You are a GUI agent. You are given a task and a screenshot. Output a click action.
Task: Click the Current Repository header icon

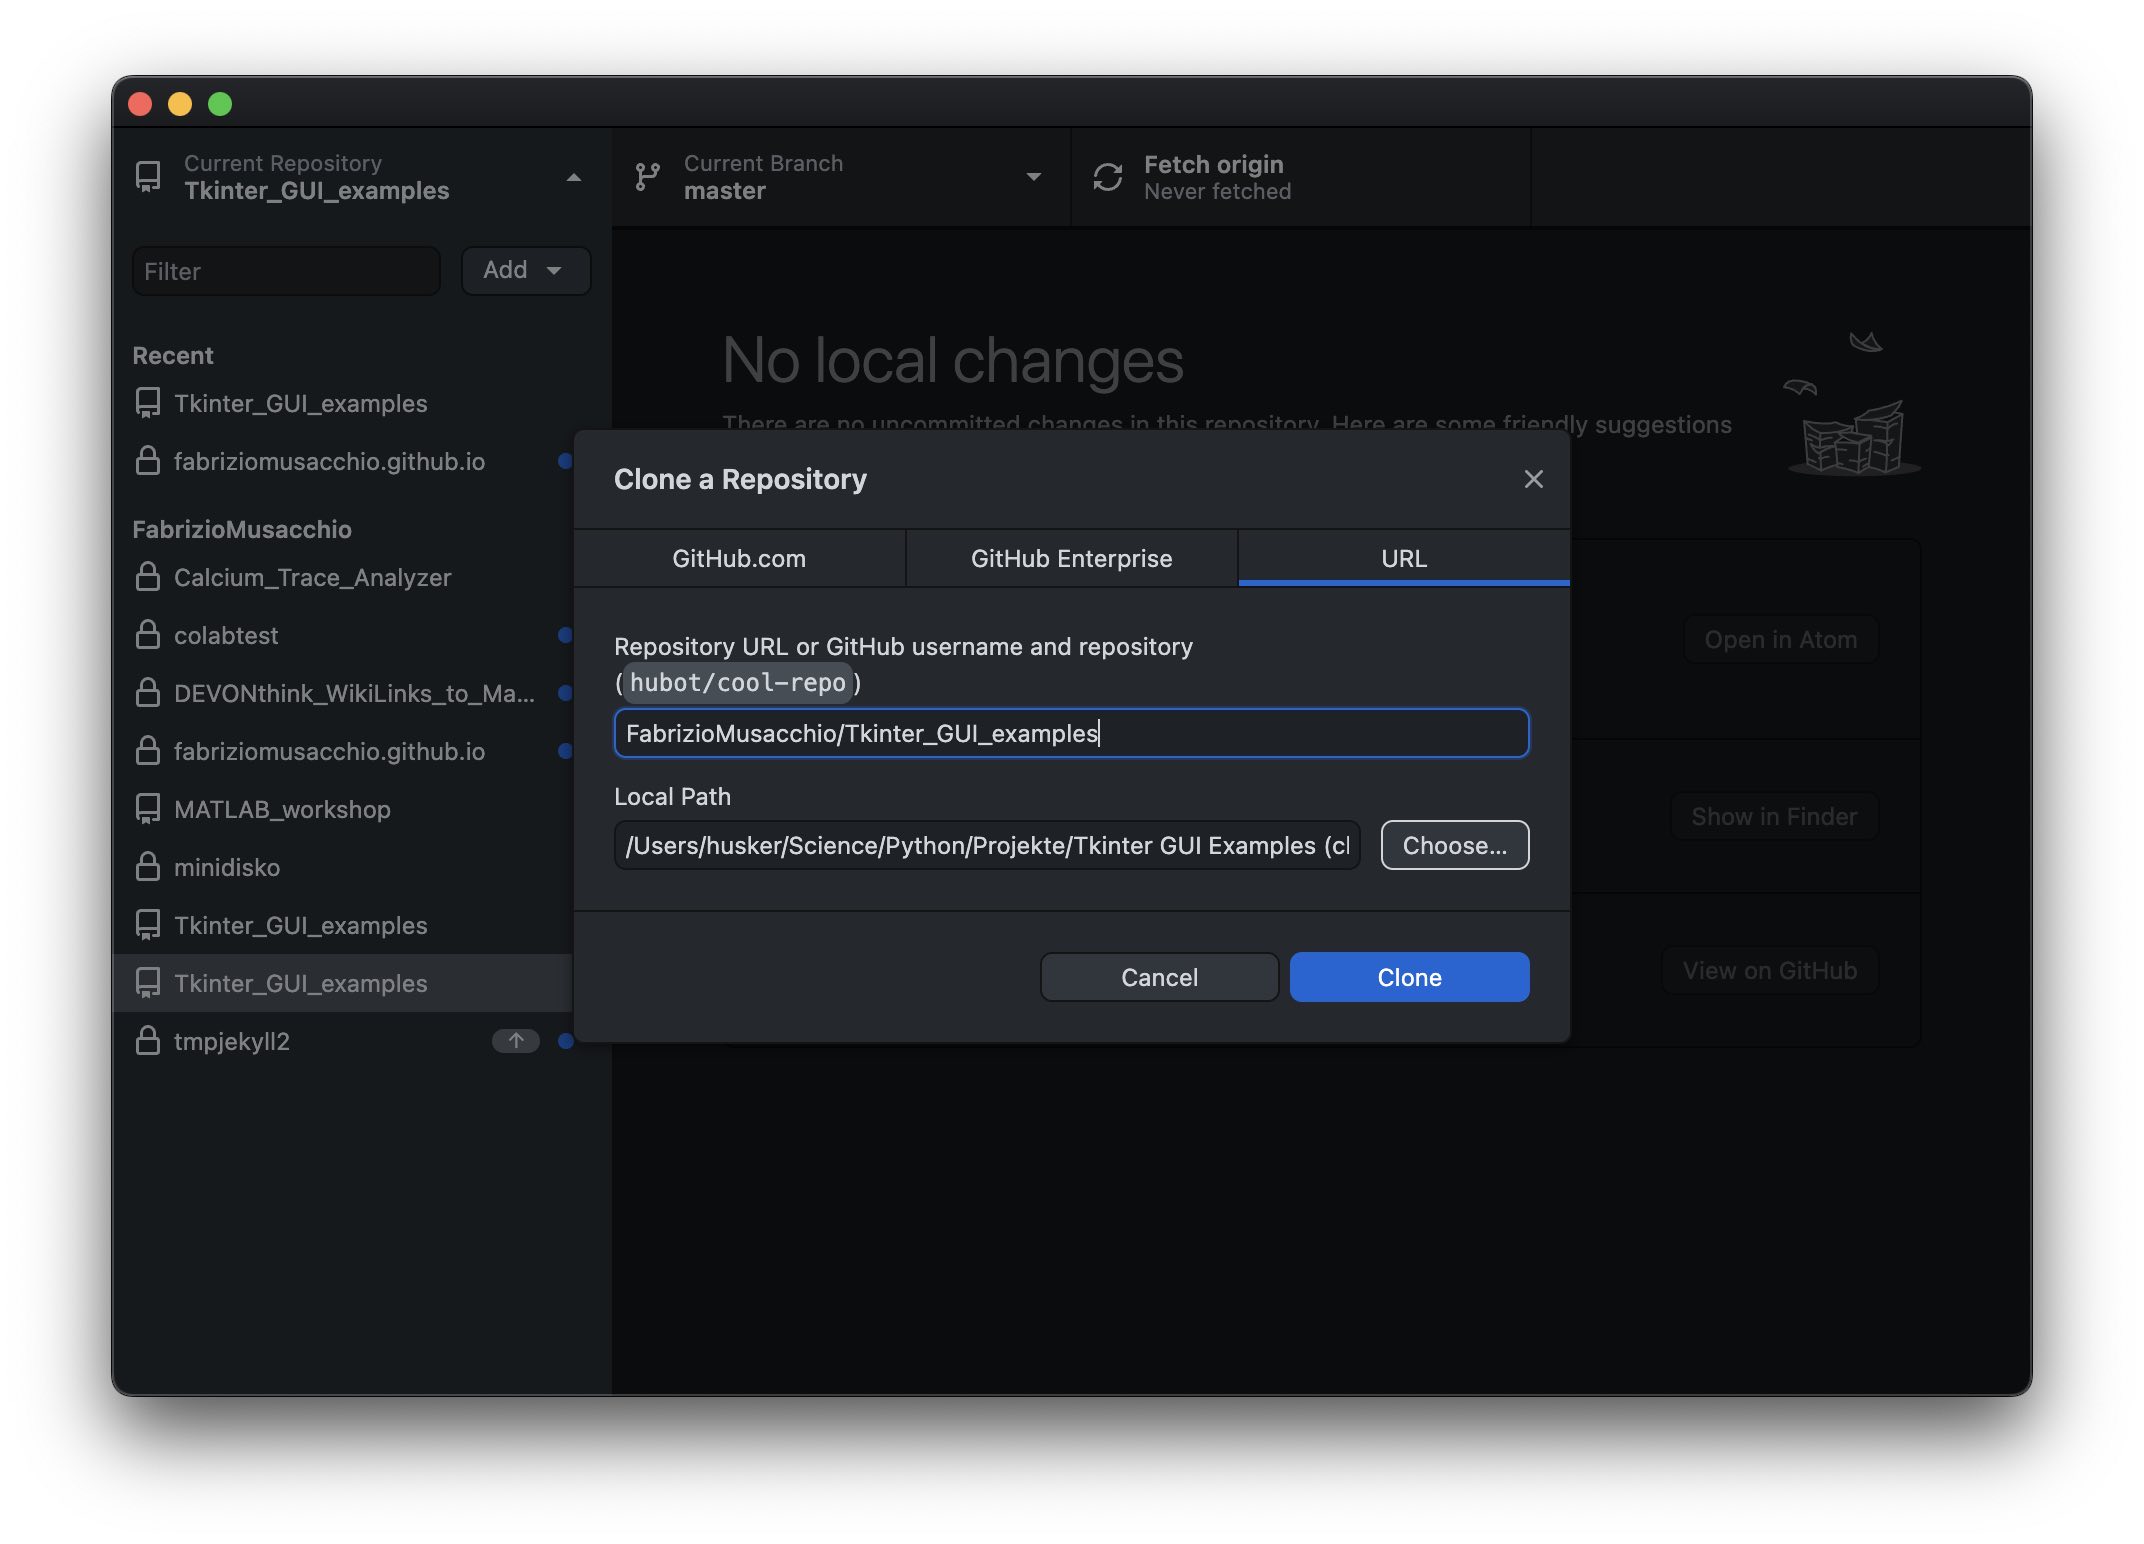click(x=148, y=177)
